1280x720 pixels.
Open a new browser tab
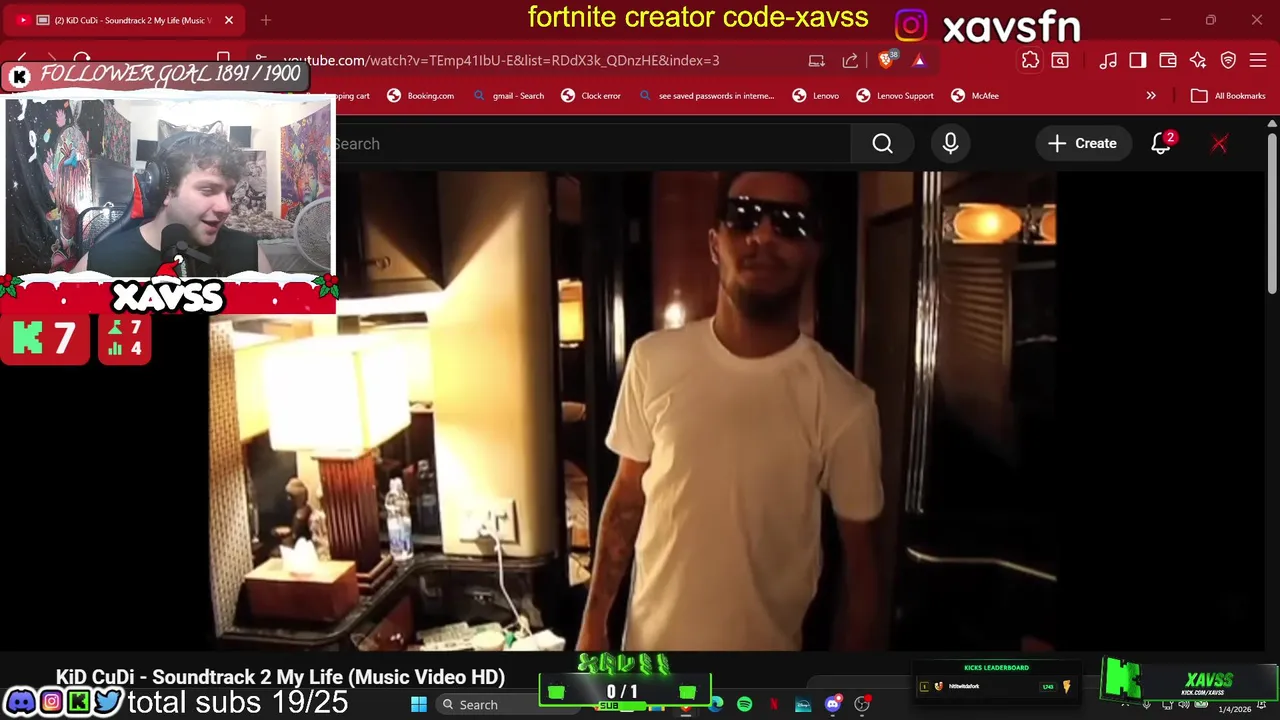(266, 20)
